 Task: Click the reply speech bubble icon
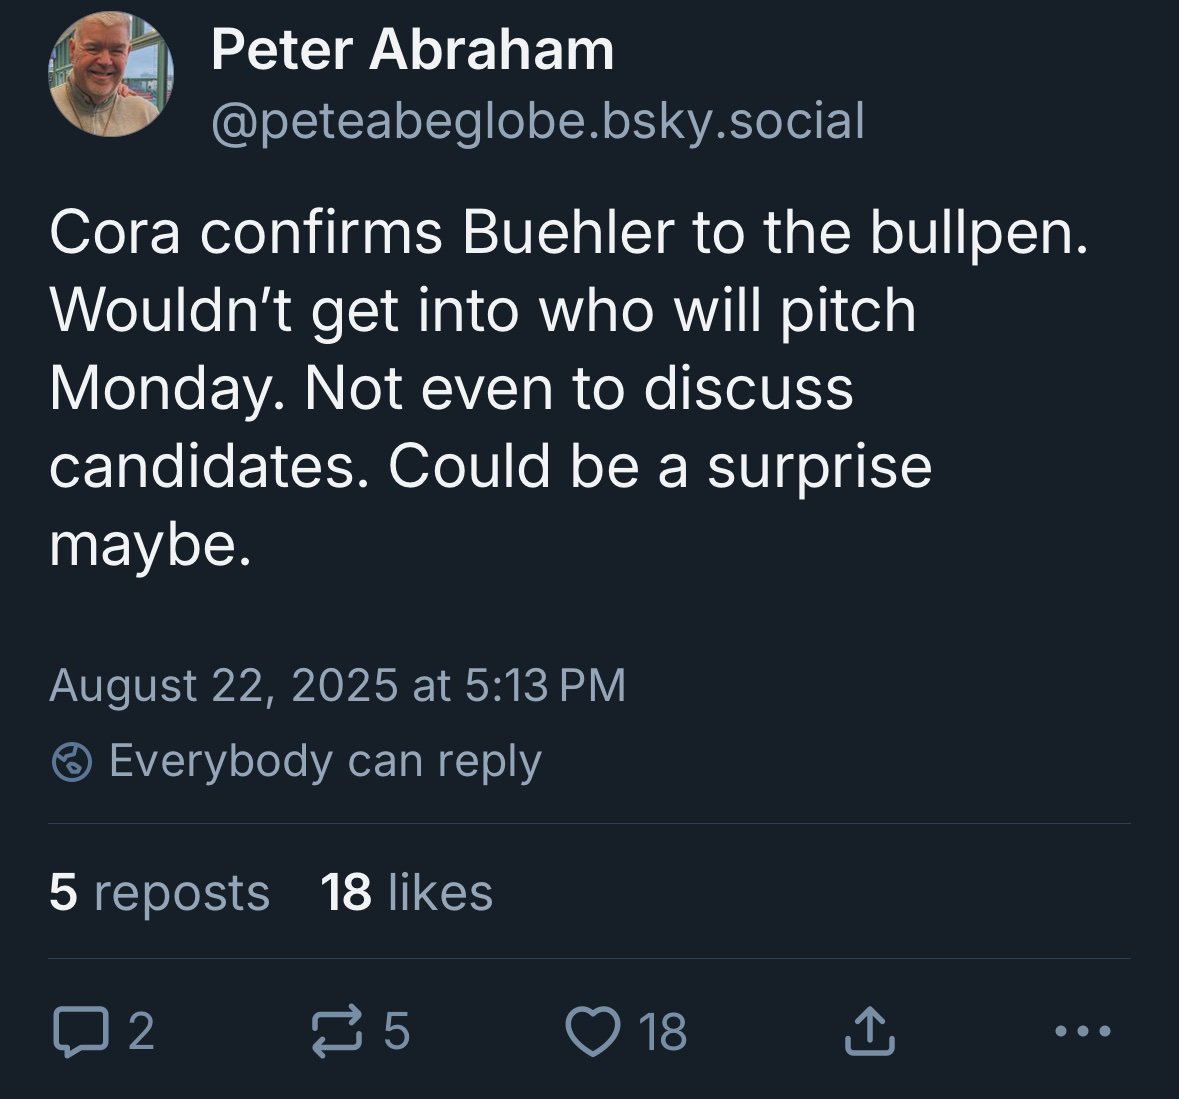(75, 1032)
